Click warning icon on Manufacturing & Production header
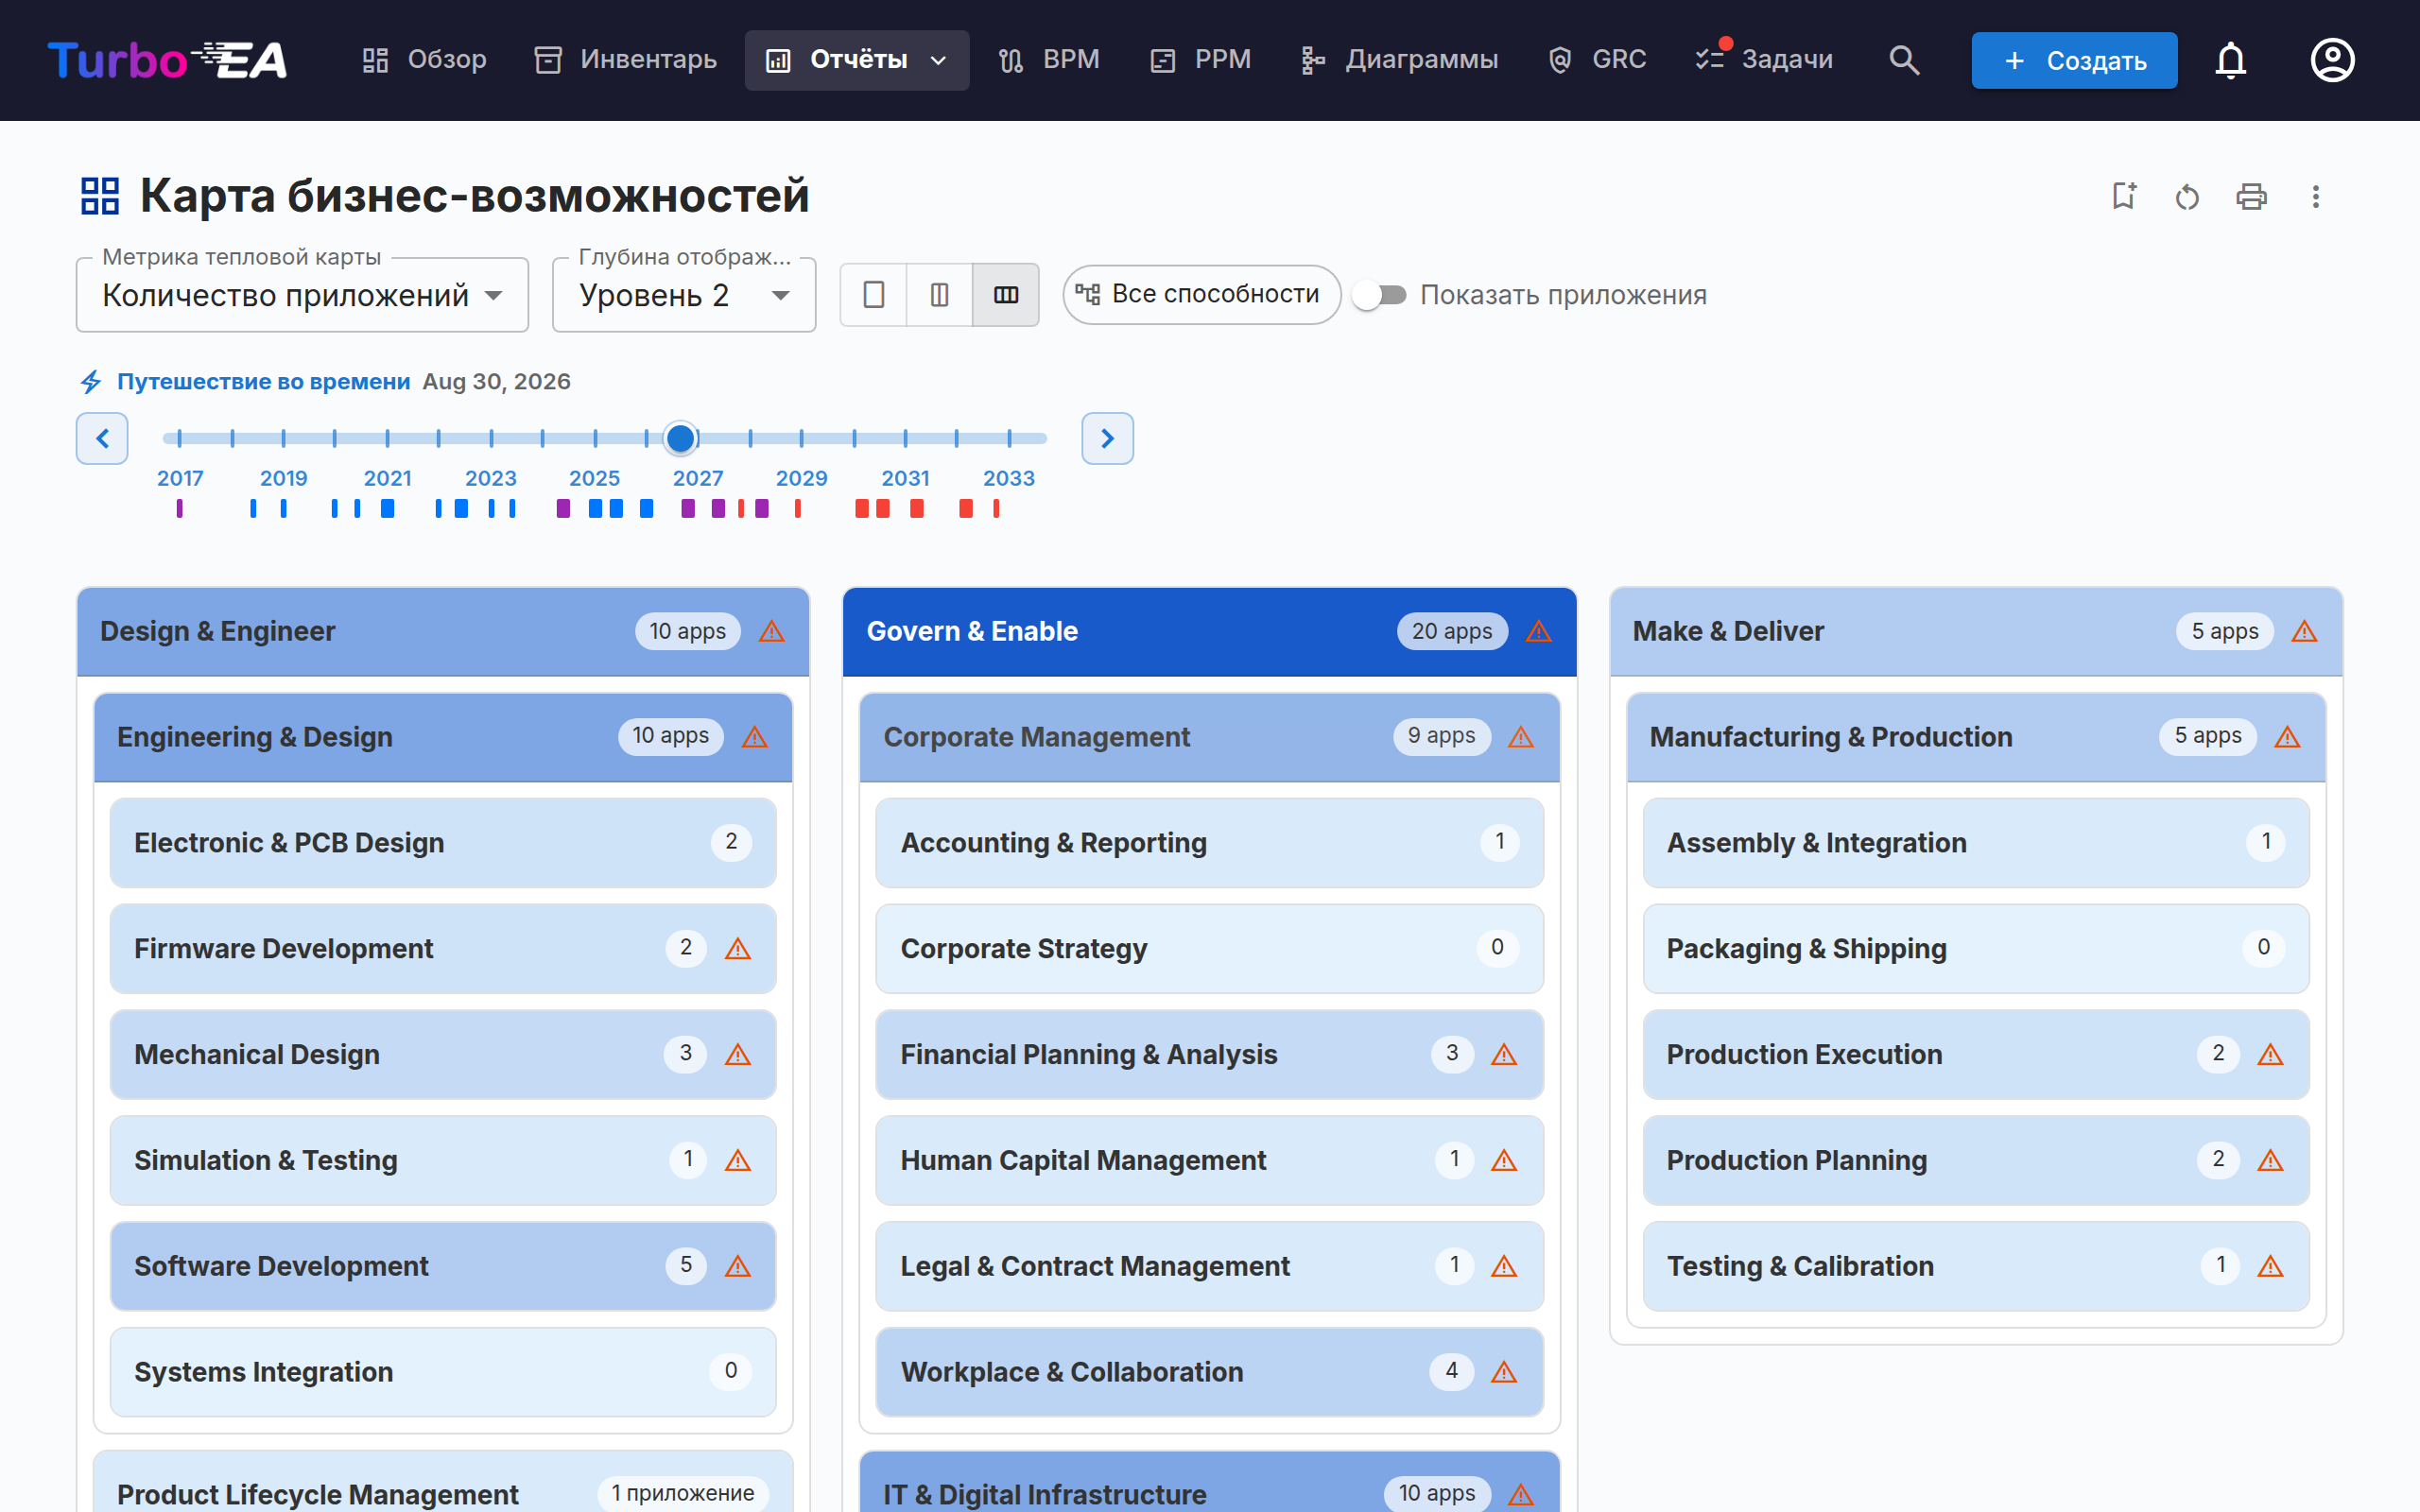This screenshot has width=2420, height=1512. (2287, 737)
